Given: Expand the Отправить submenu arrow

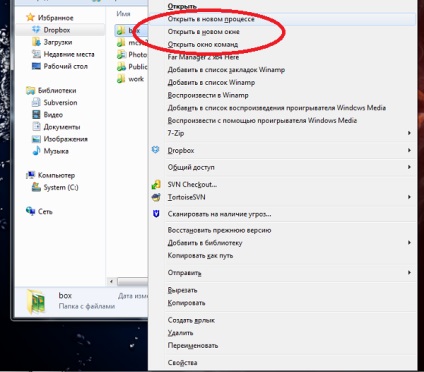Looking at the screenshot, I should pos(409,273).
